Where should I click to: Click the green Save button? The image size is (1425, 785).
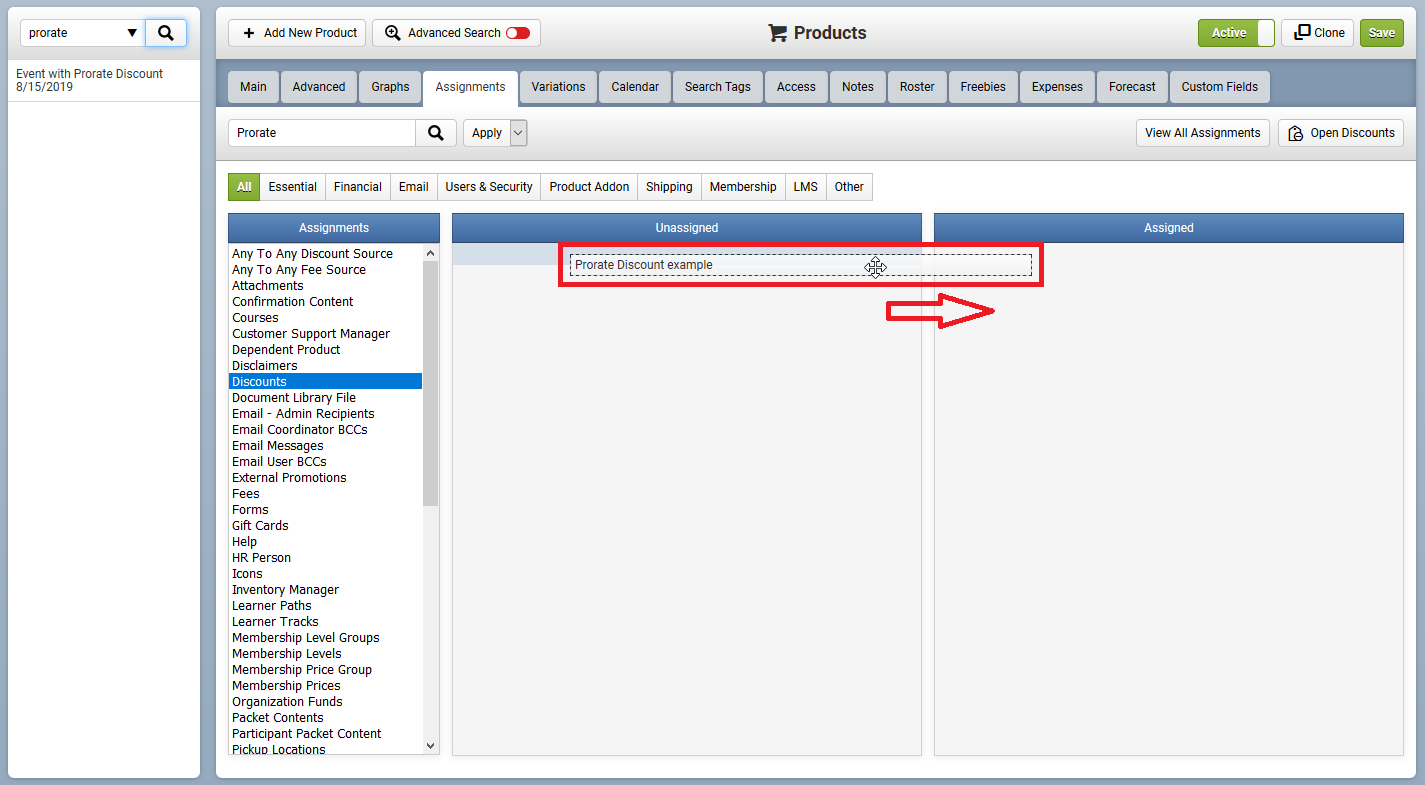click(x=1381, y=32)
